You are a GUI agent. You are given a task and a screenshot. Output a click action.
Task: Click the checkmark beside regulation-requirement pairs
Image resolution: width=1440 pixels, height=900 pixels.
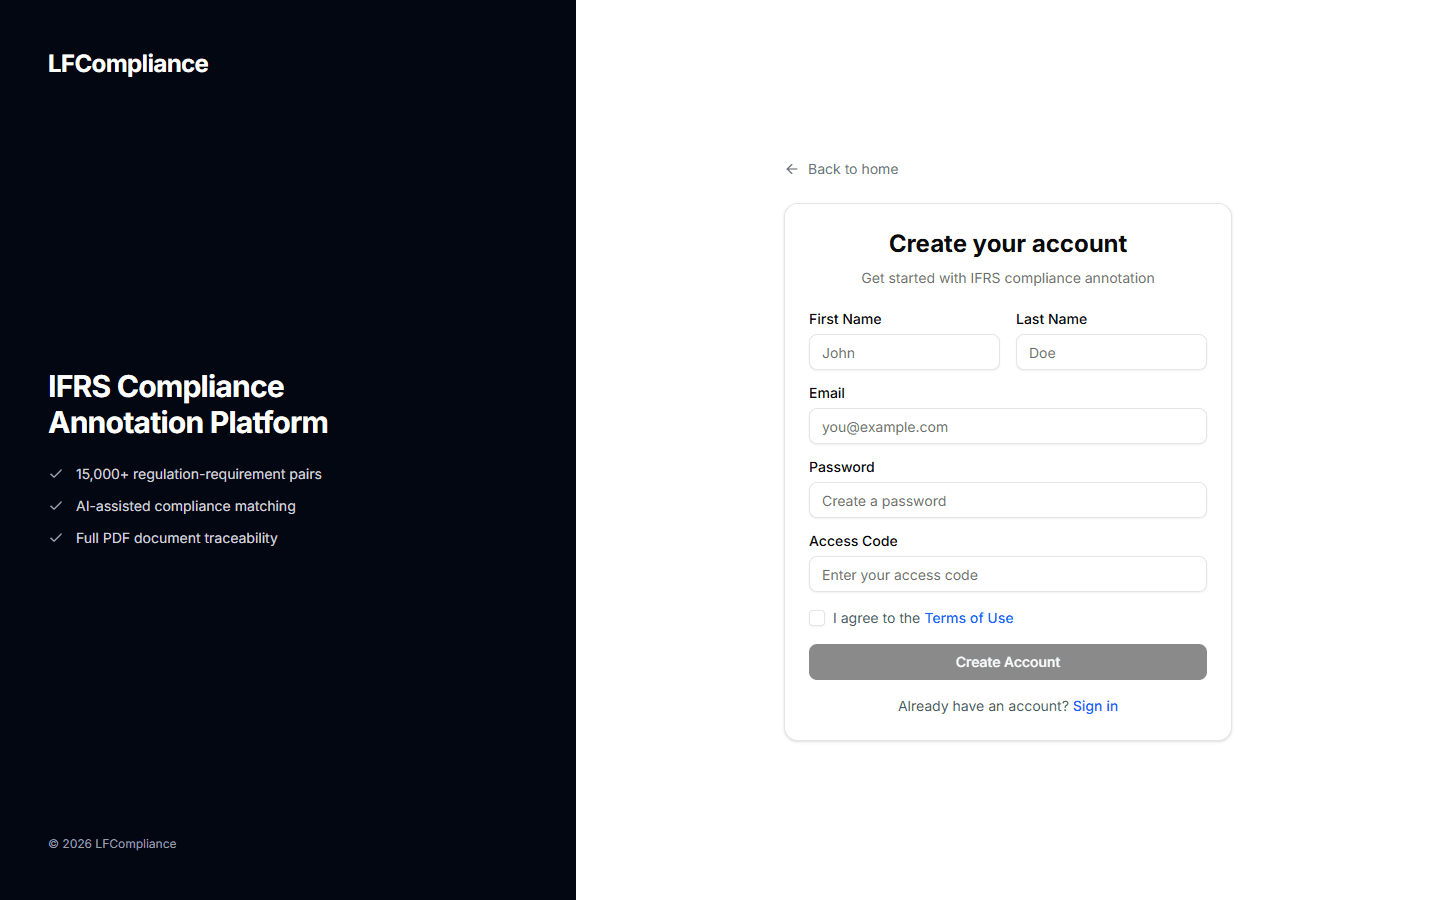click(x=56, y=474)
